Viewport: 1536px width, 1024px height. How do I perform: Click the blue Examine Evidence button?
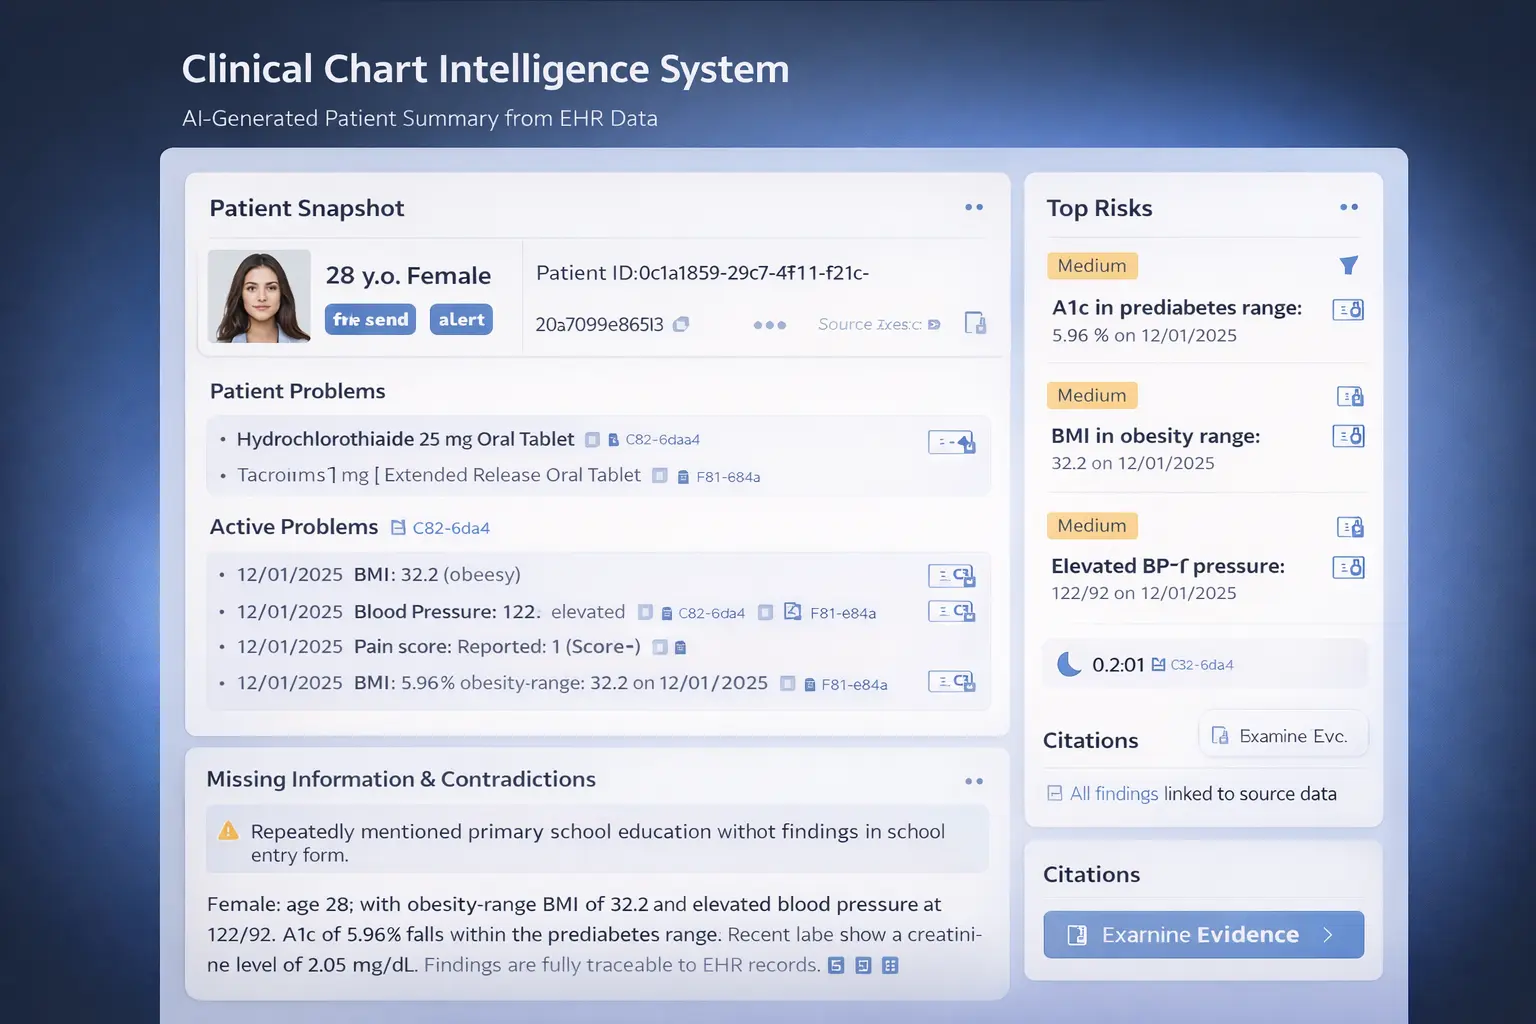coord(1203,934)
